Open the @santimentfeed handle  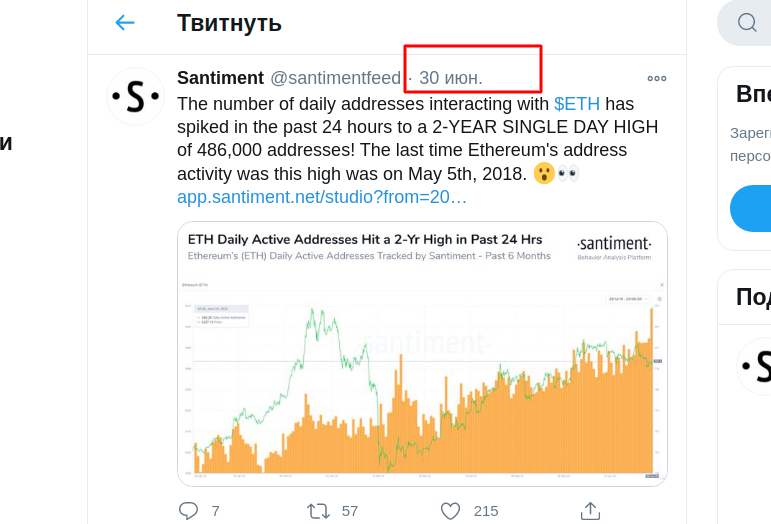click(x=335, y=78)
